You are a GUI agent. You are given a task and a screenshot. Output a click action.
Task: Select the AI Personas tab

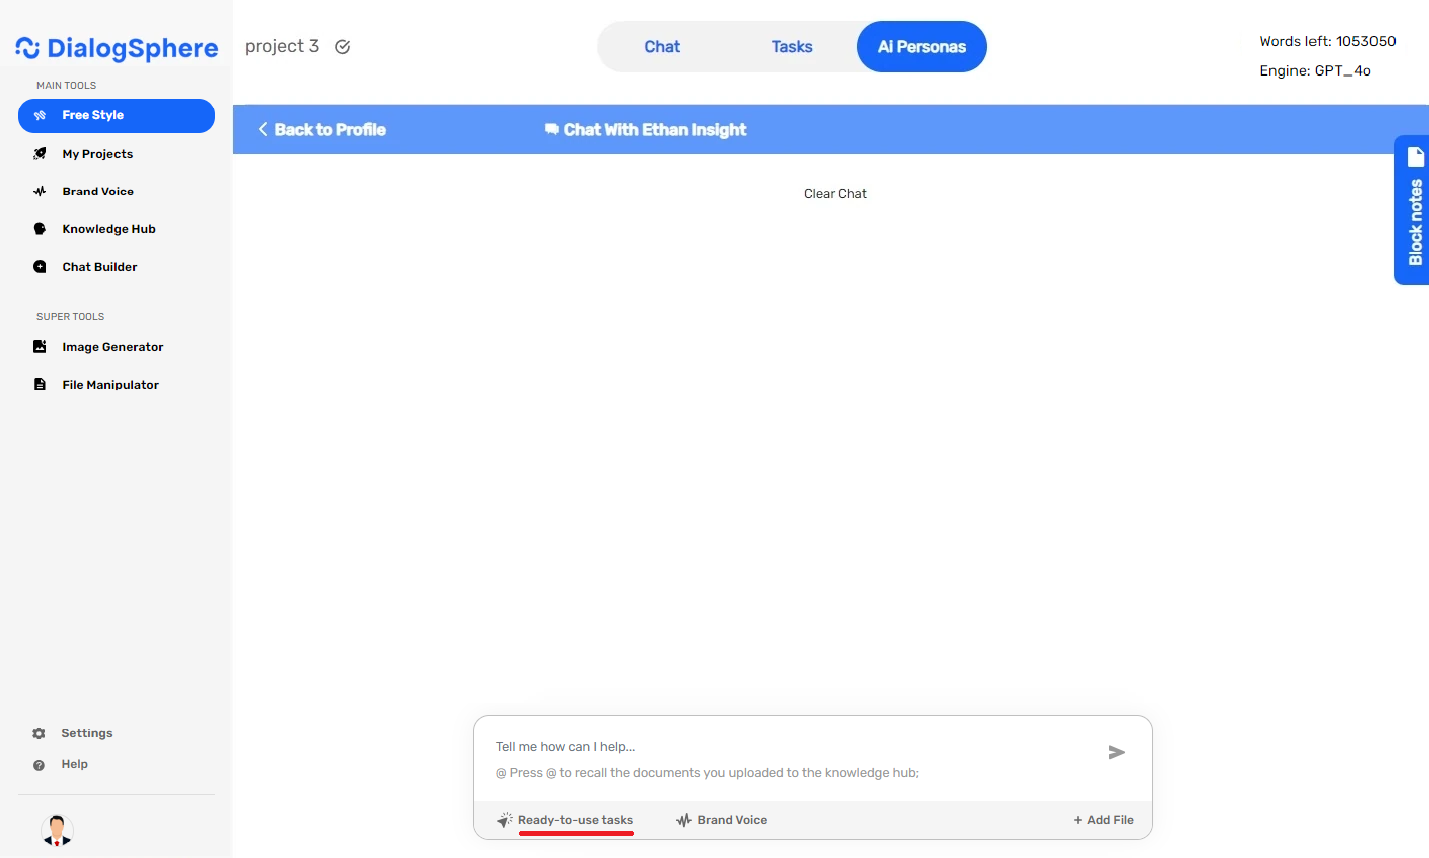tap(921, 47)
